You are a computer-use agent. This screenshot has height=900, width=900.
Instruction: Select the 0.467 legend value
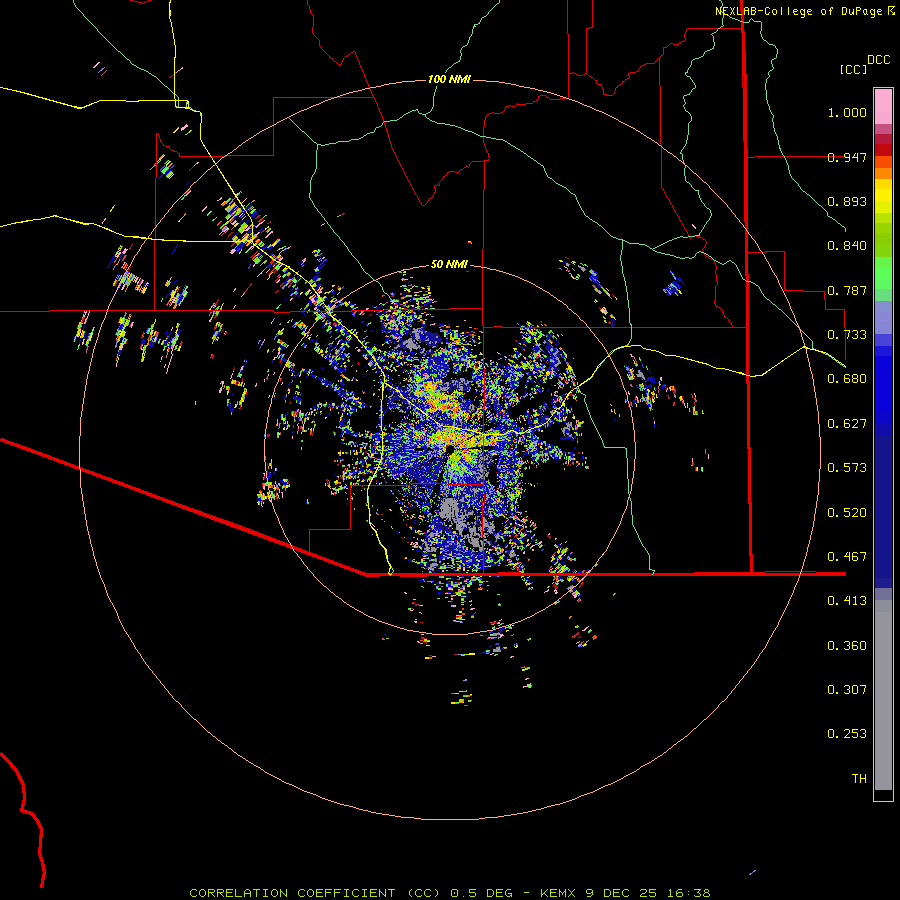tap(847, 557)
